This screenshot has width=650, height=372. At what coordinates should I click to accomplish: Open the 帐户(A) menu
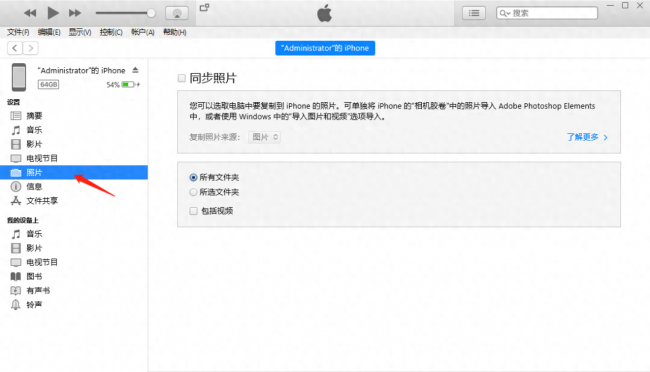pos(143,32)
